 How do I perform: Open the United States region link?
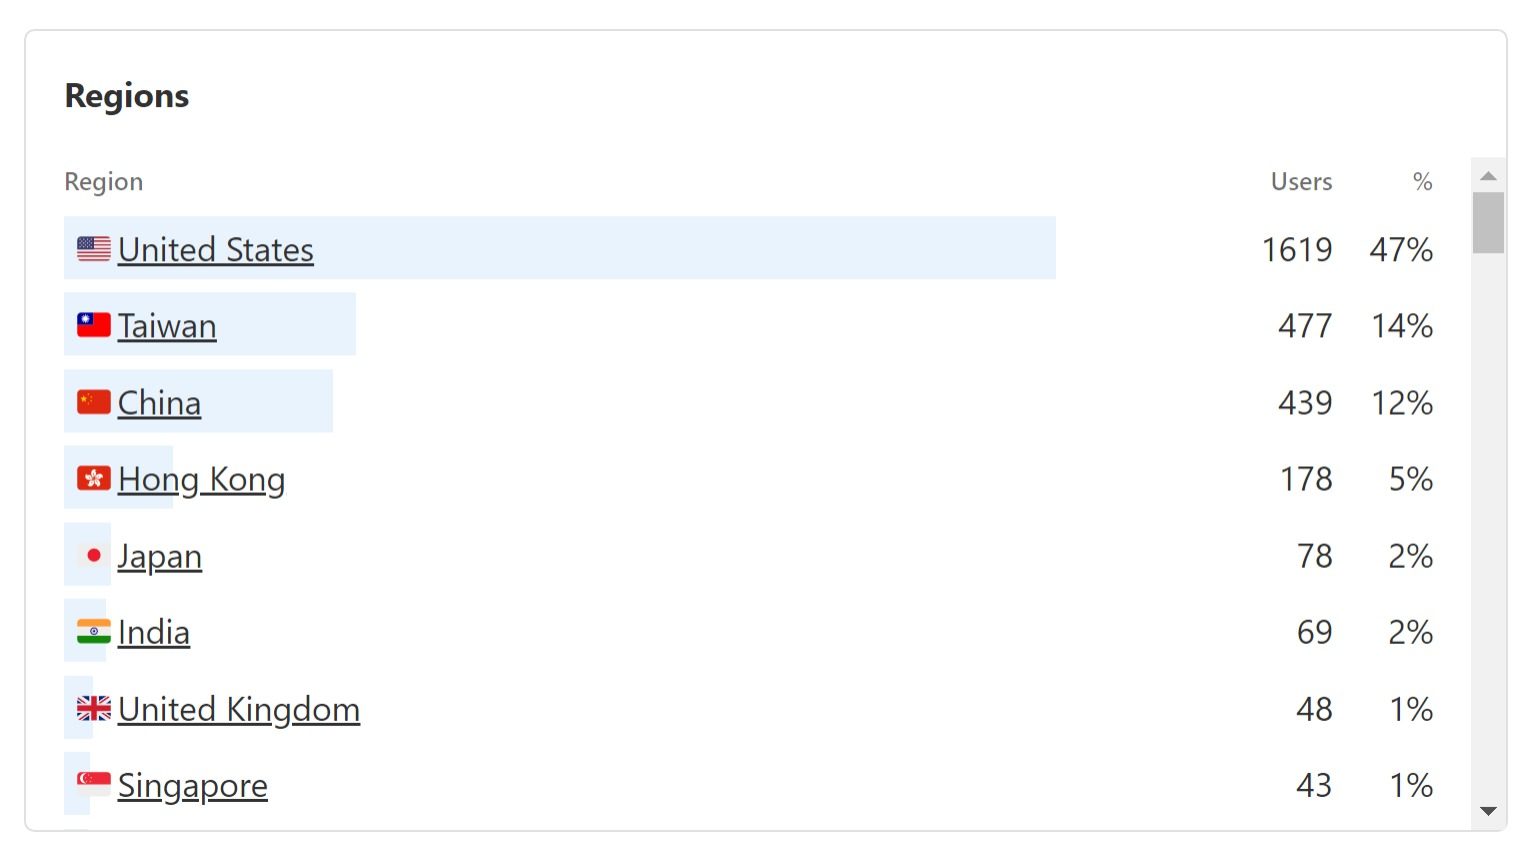coord(216,250)
